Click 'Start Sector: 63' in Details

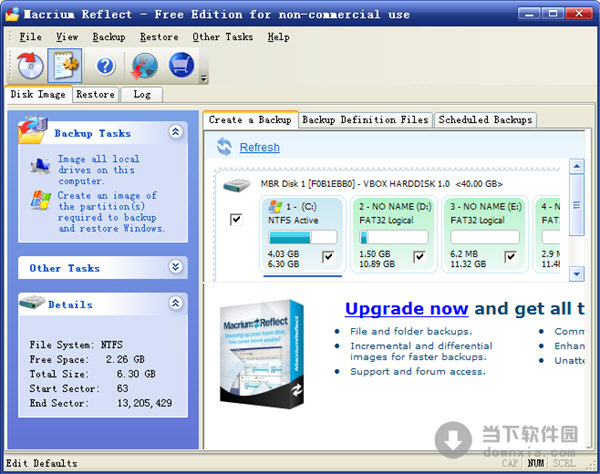[79, 388]
